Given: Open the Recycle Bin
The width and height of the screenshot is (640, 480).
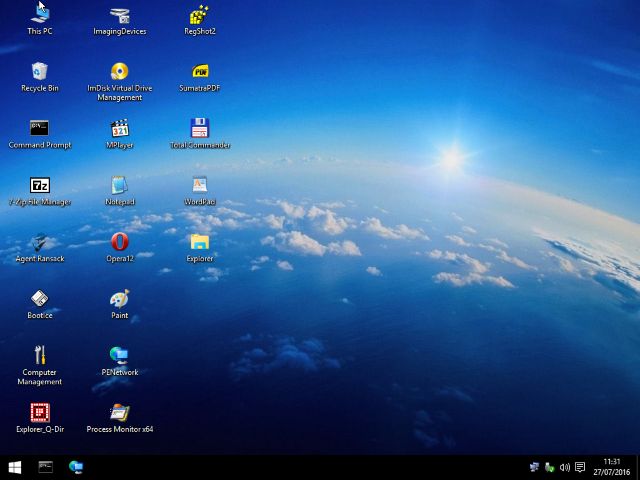Looking at the screenshot, I should click(x=40, y=72).
